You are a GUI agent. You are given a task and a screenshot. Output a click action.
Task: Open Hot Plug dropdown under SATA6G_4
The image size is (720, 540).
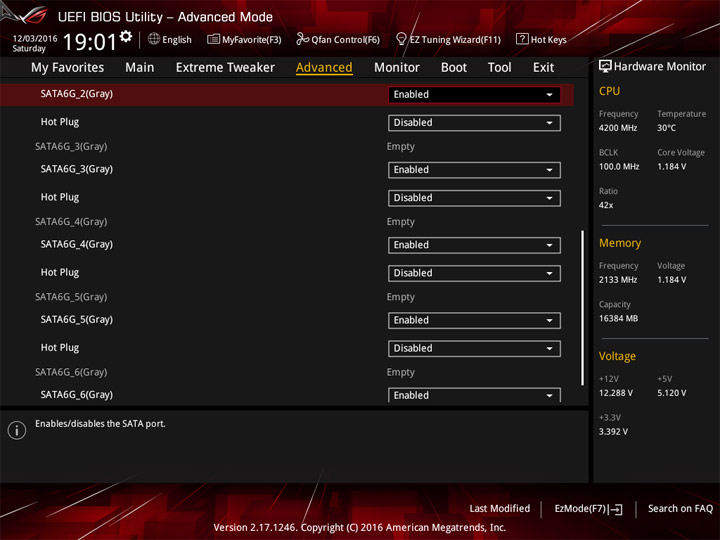pos(474,273)
